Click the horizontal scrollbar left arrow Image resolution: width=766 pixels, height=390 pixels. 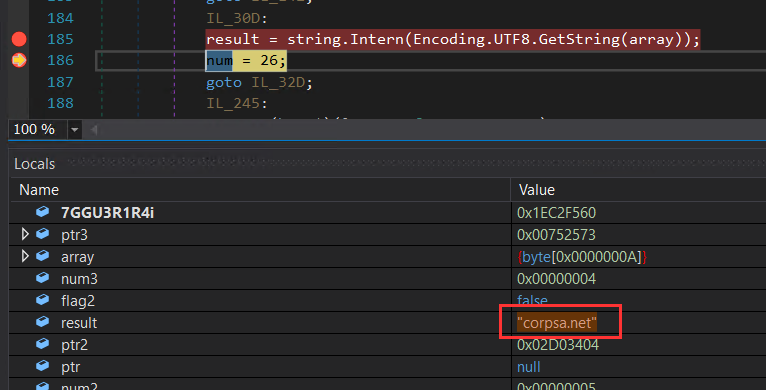pyautogui.click(x=94, y=130)
